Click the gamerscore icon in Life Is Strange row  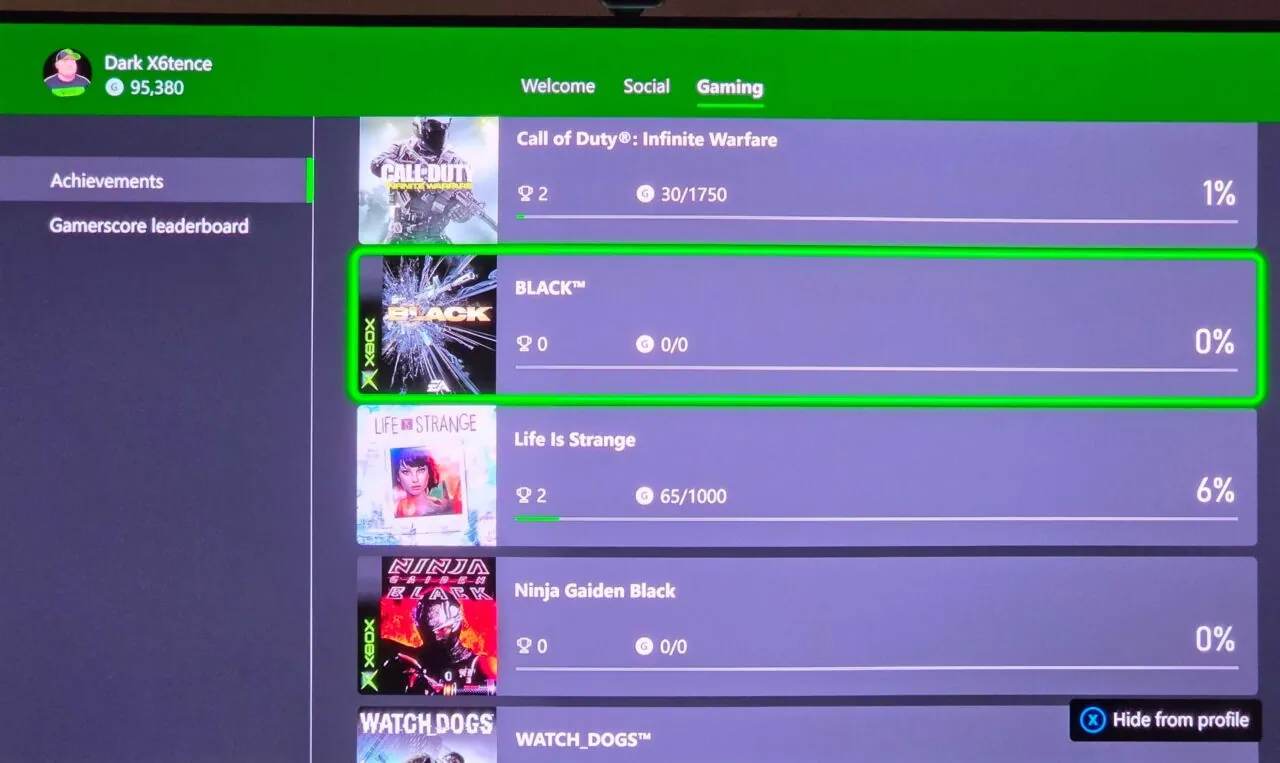[645, 495]
